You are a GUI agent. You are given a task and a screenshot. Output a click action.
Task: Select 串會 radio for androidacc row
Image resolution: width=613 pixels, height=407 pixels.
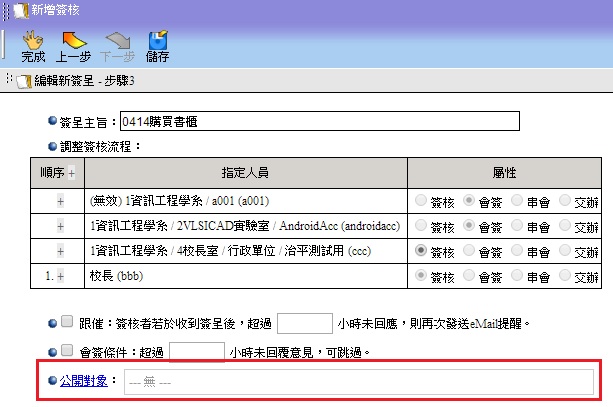point(517,225)
